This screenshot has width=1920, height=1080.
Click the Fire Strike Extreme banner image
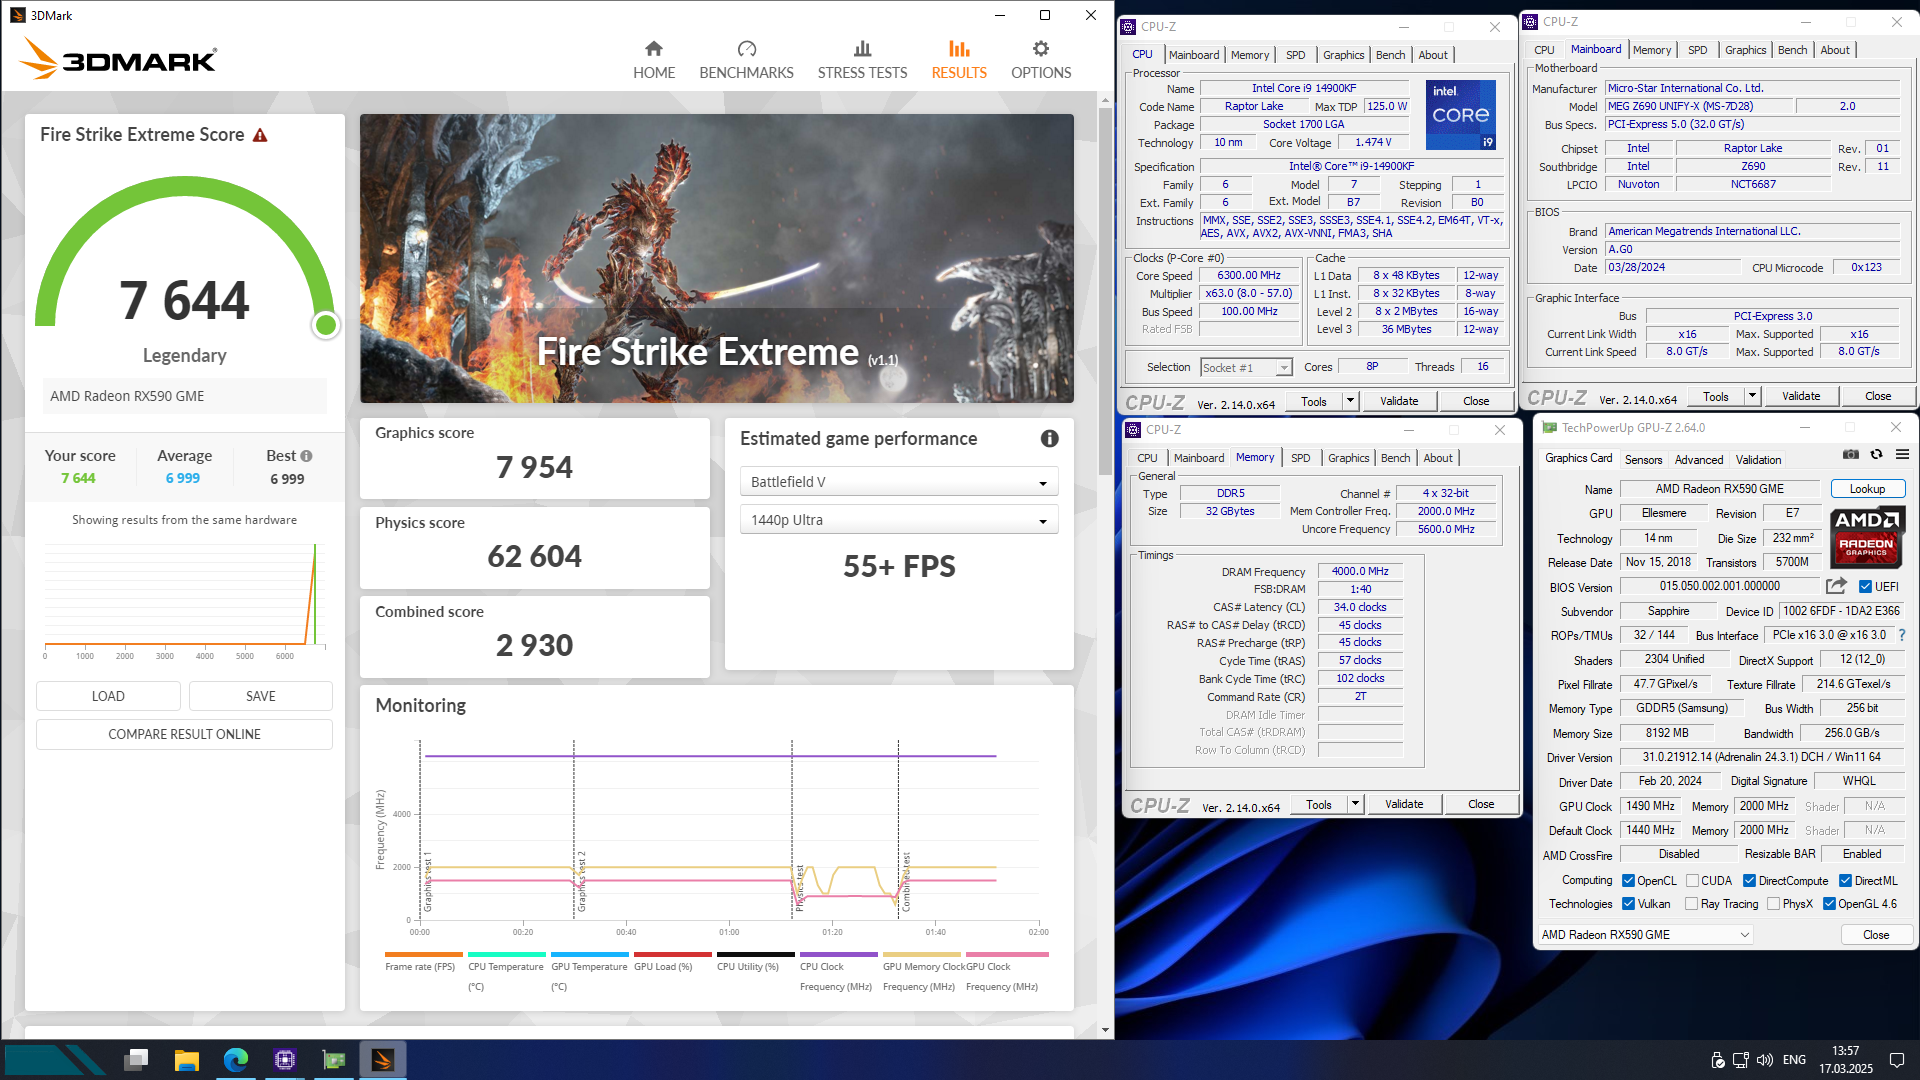tap(716, 258)
